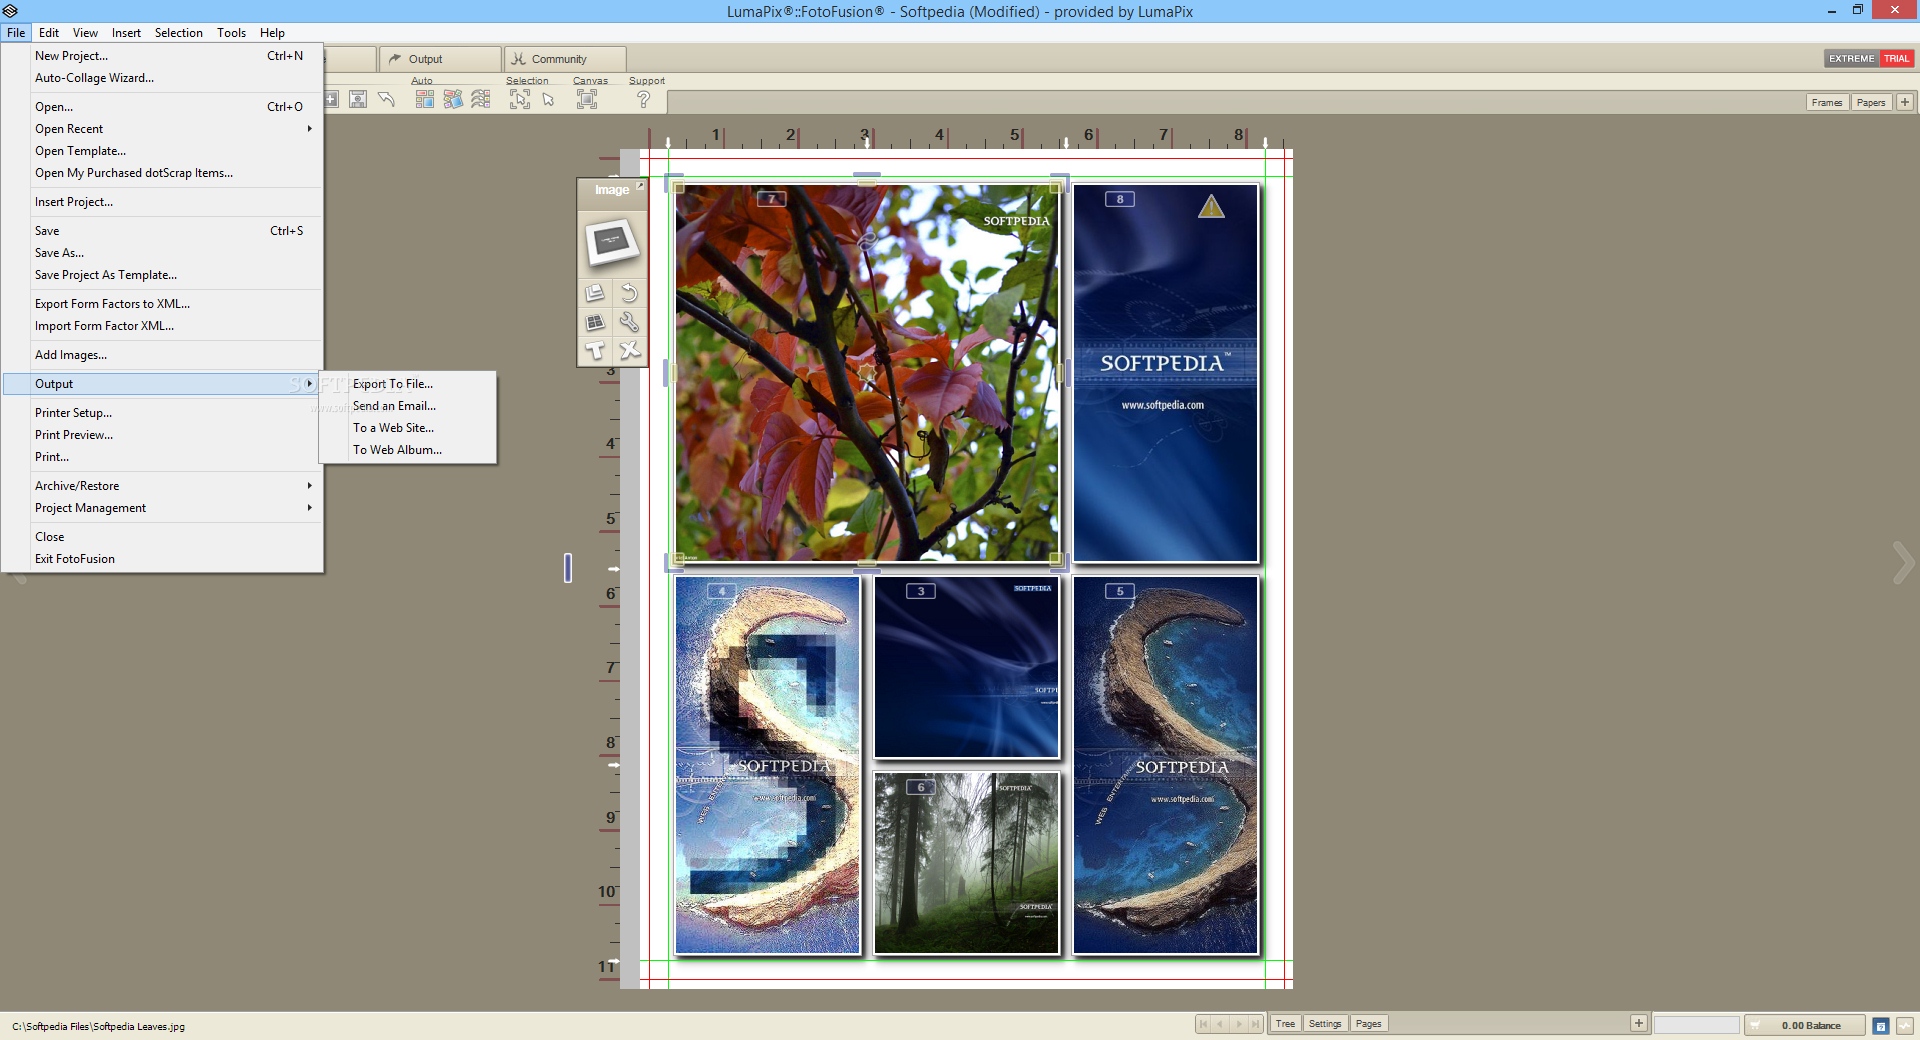Click the Settings button at bottom

pyautogui.click(x=1325, y=1023)
